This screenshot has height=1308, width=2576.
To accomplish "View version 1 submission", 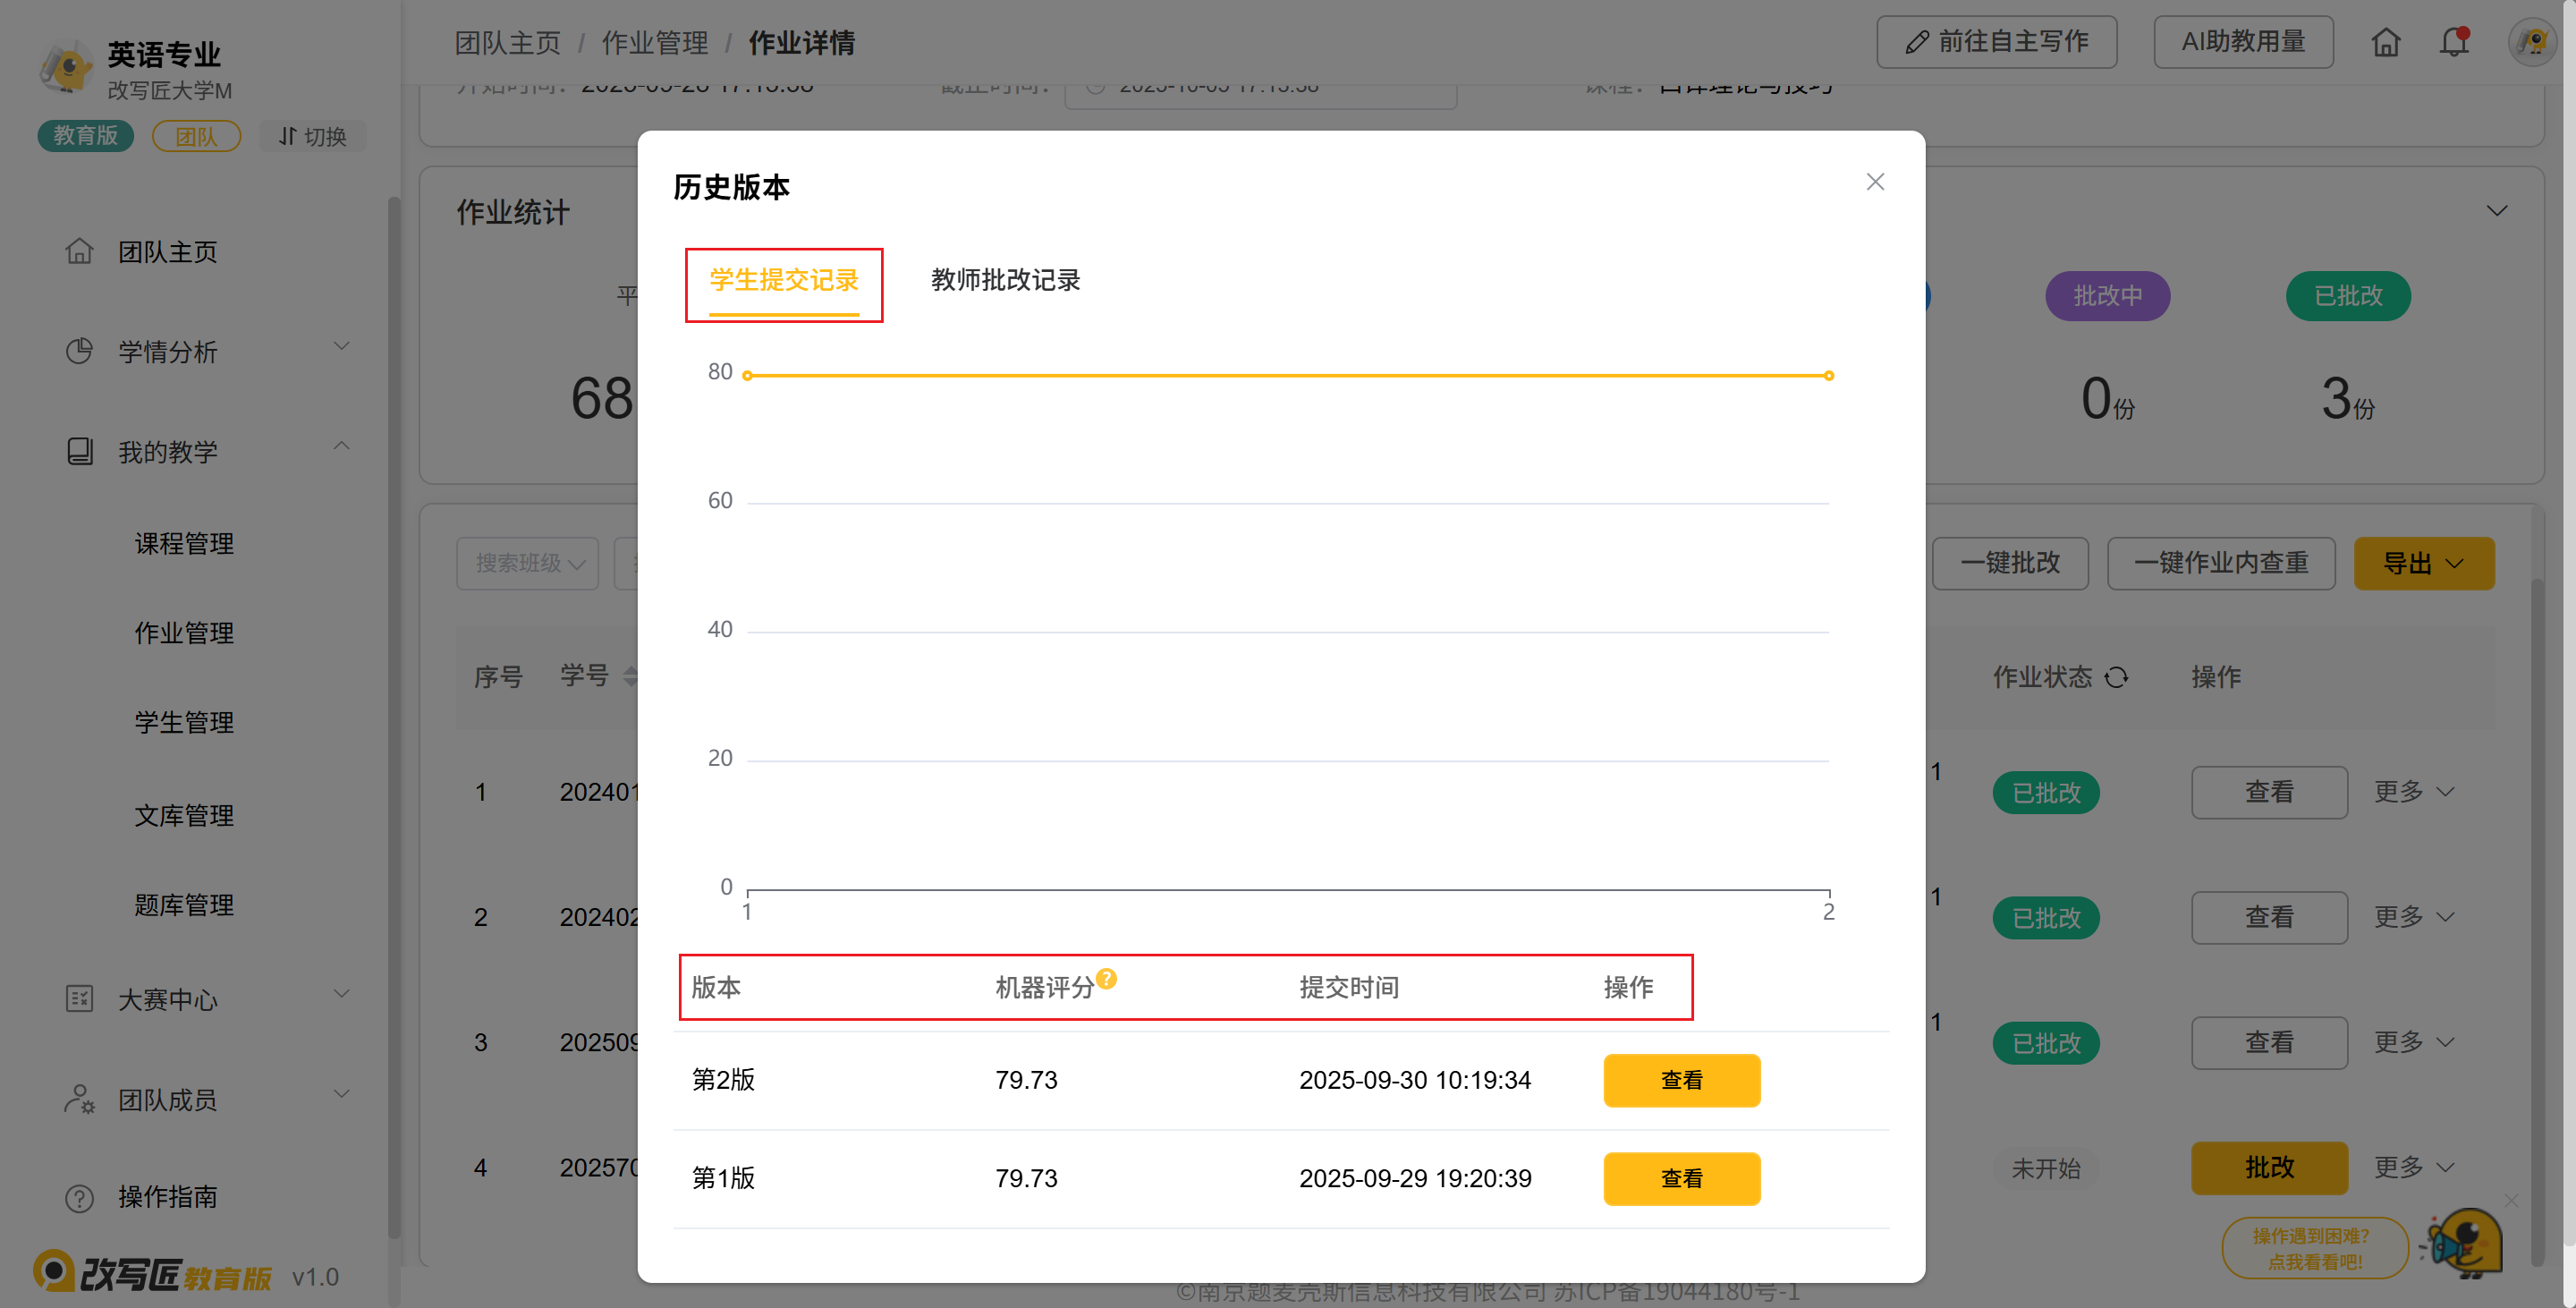I will coord(1681,1178).
